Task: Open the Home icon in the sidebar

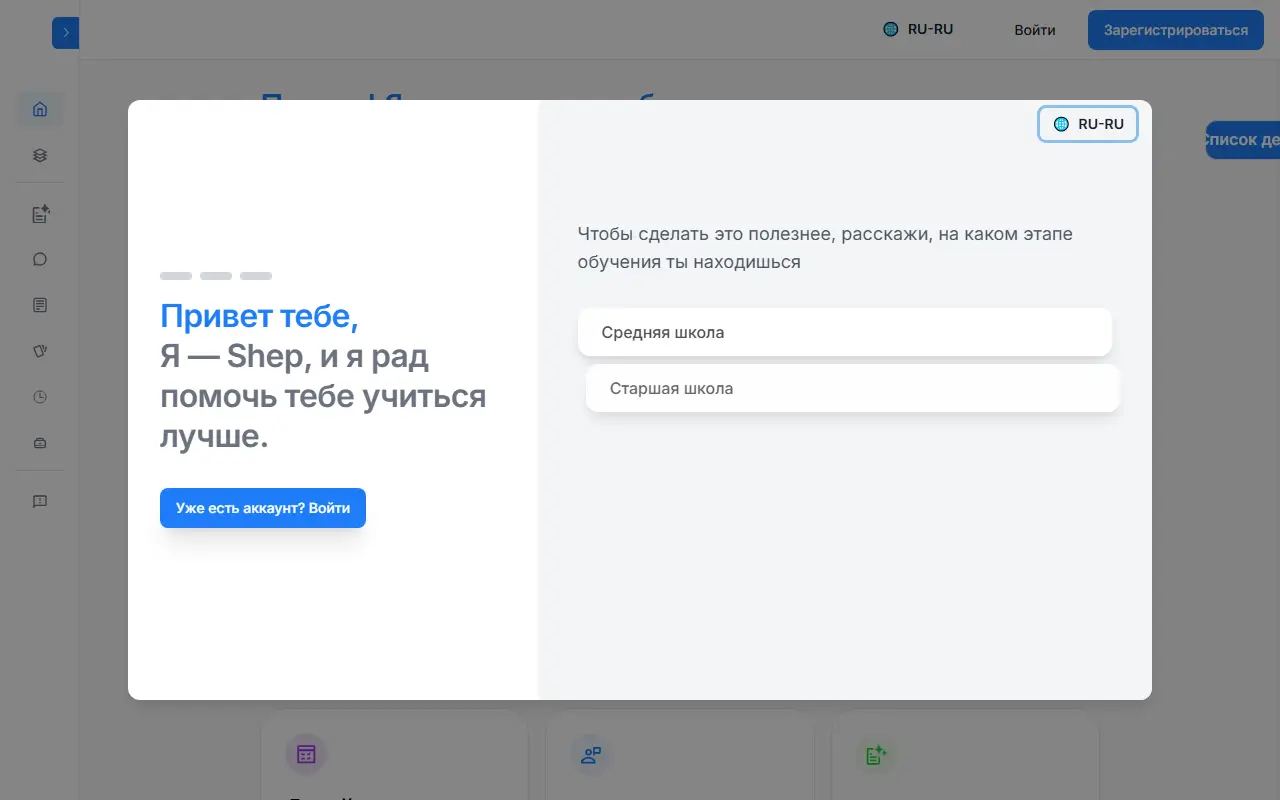Action: 40,109
